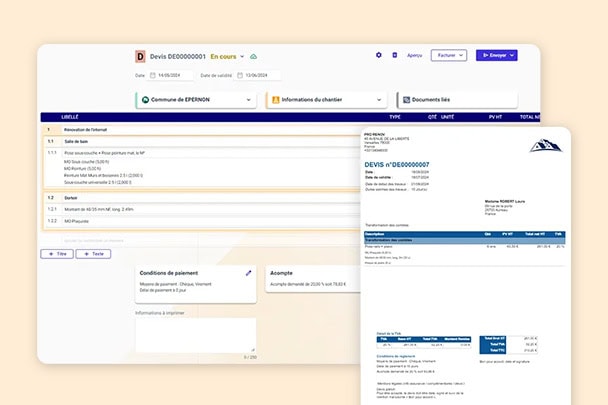The height and width of the screenshot is (405, 608).
Task: Click the add line search field below table
Action: pos(202,241)
